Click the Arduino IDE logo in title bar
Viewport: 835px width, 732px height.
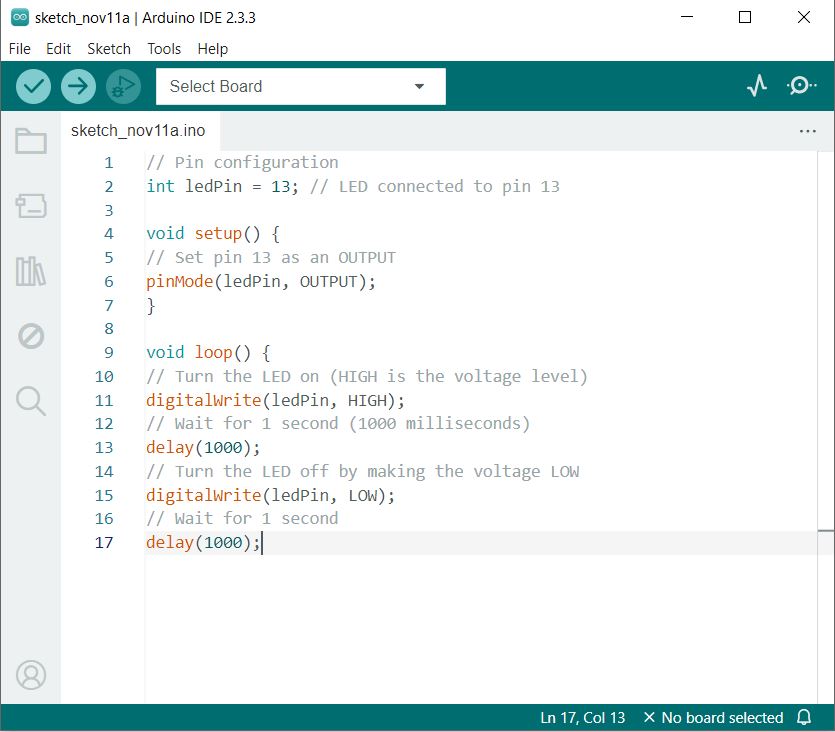point(20,18)
